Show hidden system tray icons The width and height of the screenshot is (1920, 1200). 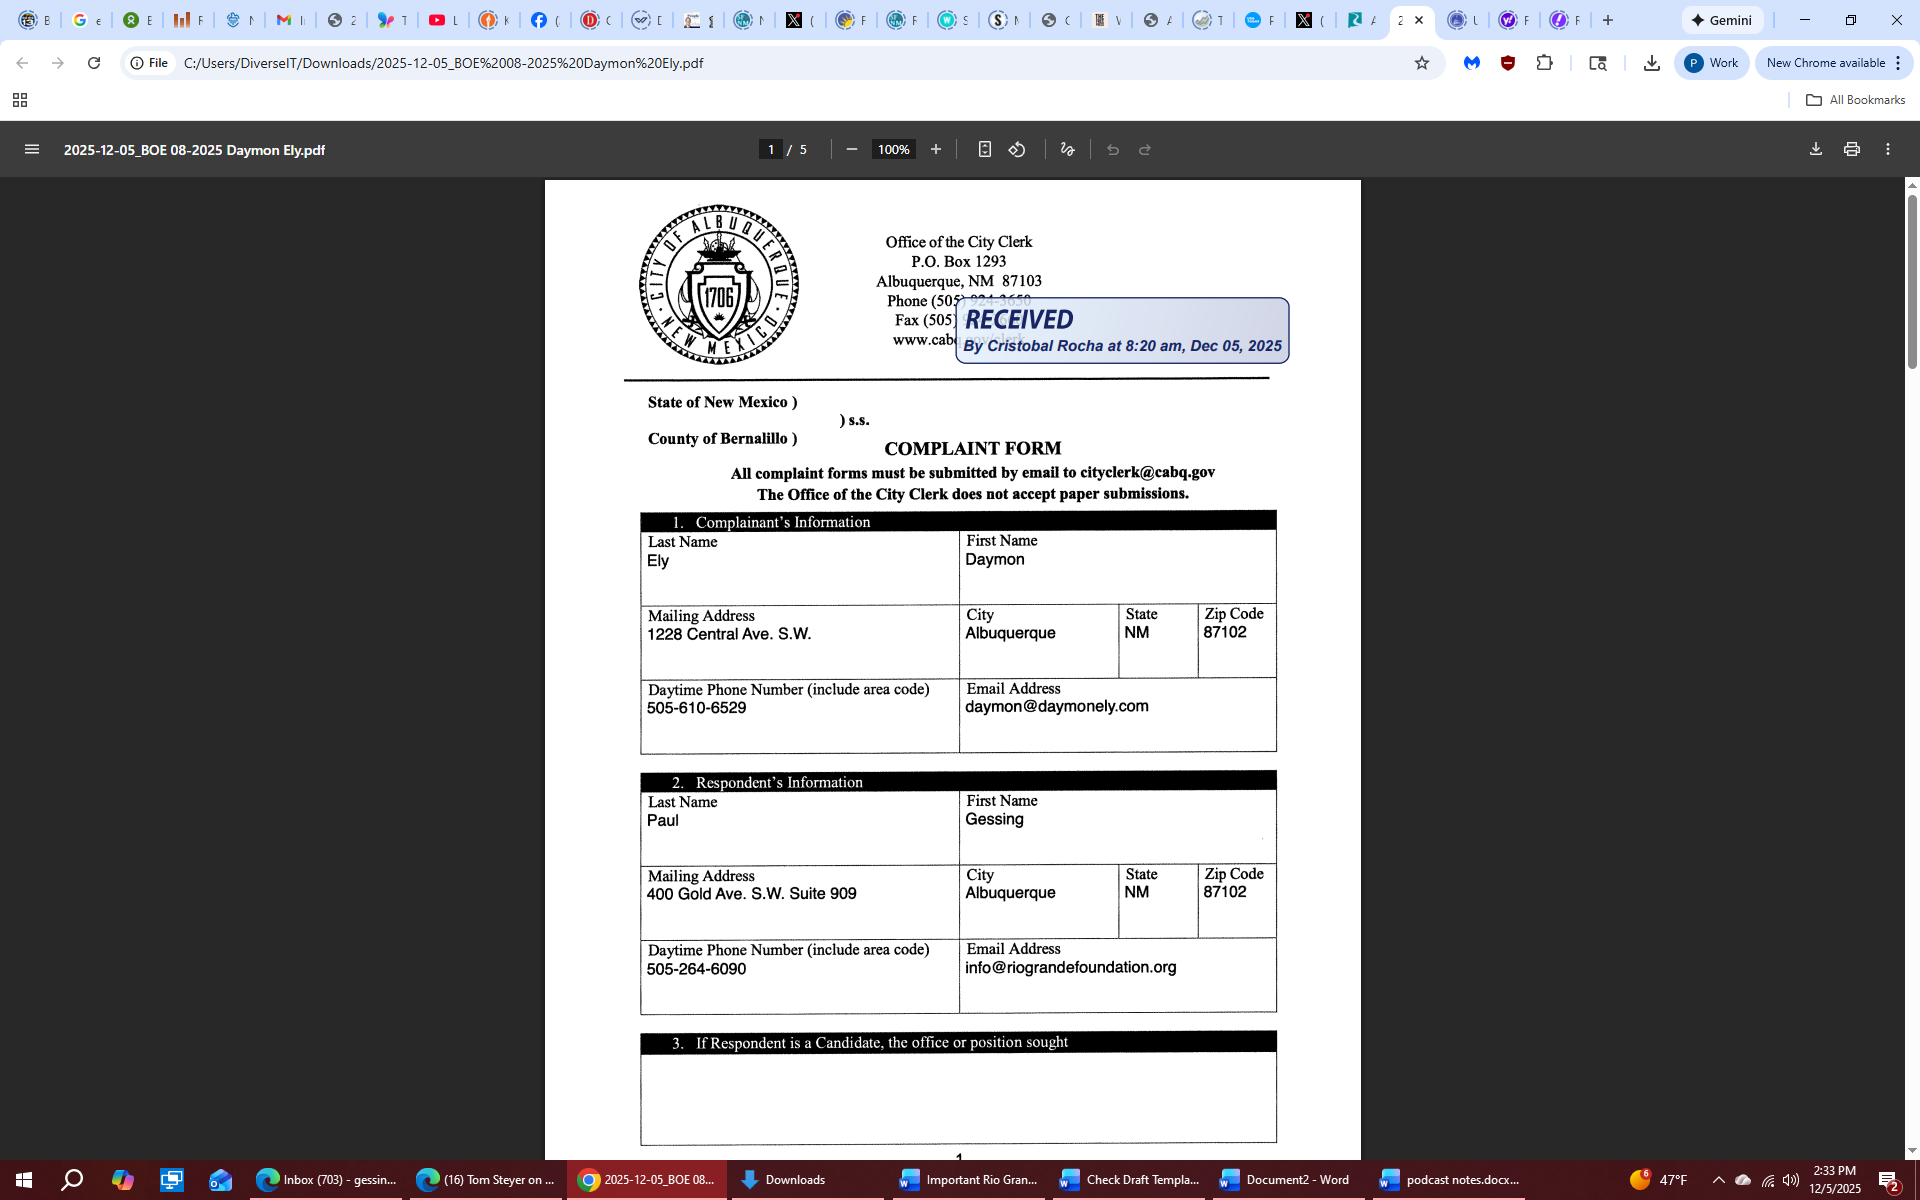[x=1719, y=1180]
